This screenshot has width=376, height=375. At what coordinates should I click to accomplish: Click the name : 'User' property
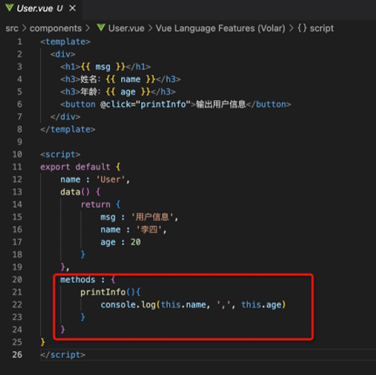pos(95,180)
